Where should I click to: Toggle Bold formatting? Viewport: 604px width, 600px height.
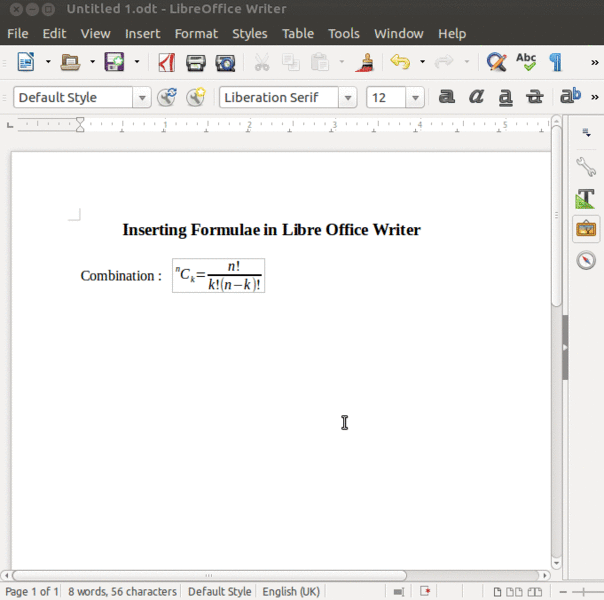(447, 96)
